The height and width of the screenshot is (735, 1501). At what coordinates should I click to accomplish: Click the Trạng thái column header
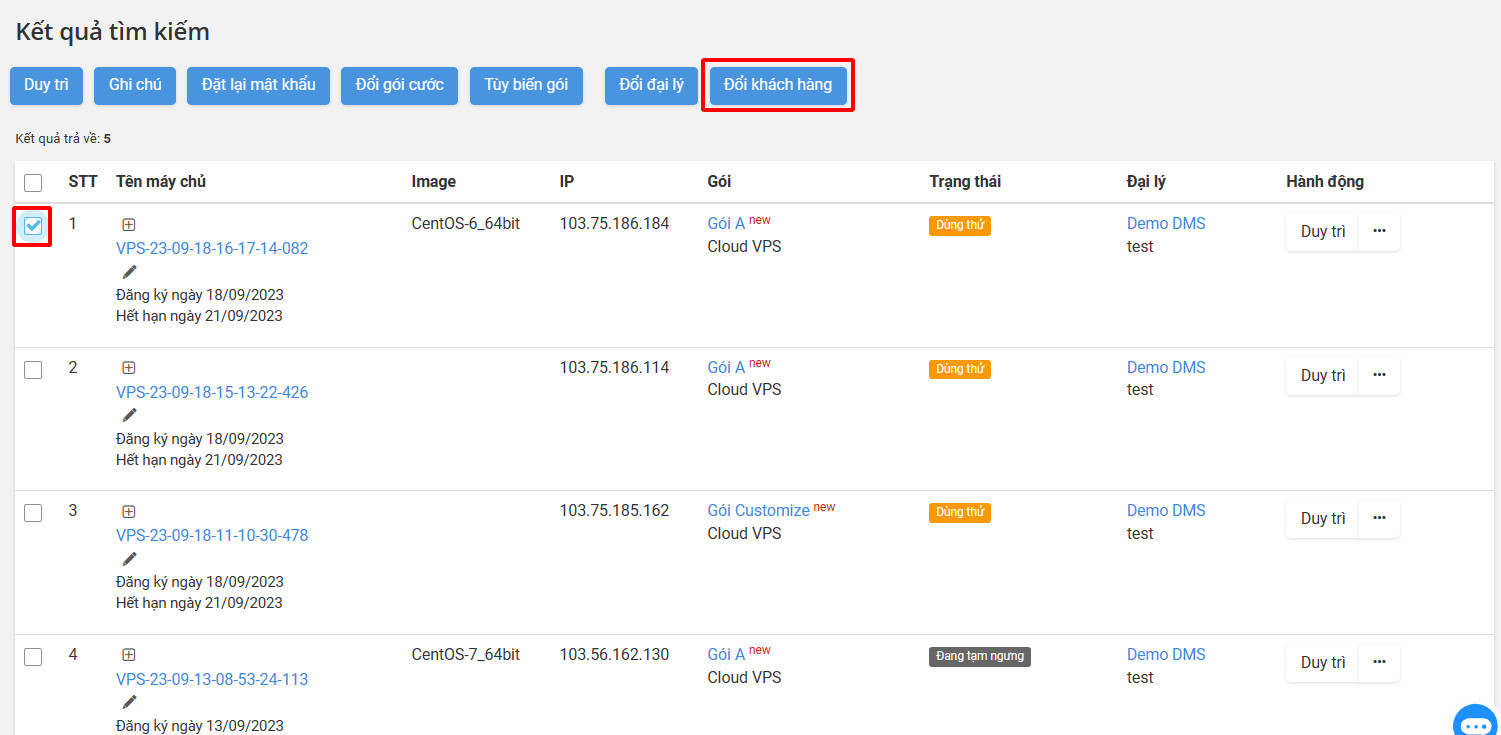click(x=965, y=182)
